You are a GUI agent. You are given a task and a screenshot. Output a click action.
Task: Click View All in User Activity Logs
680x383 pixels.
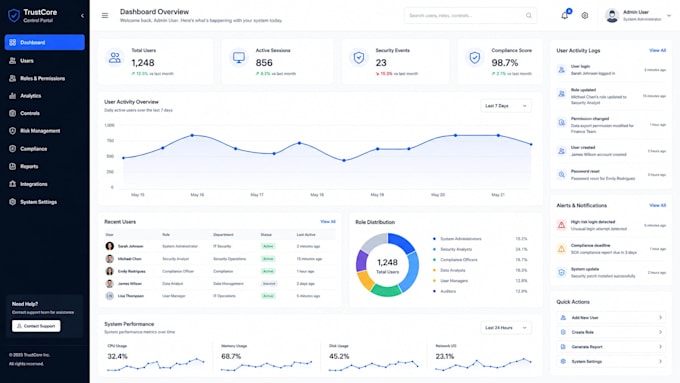point(657,50)
